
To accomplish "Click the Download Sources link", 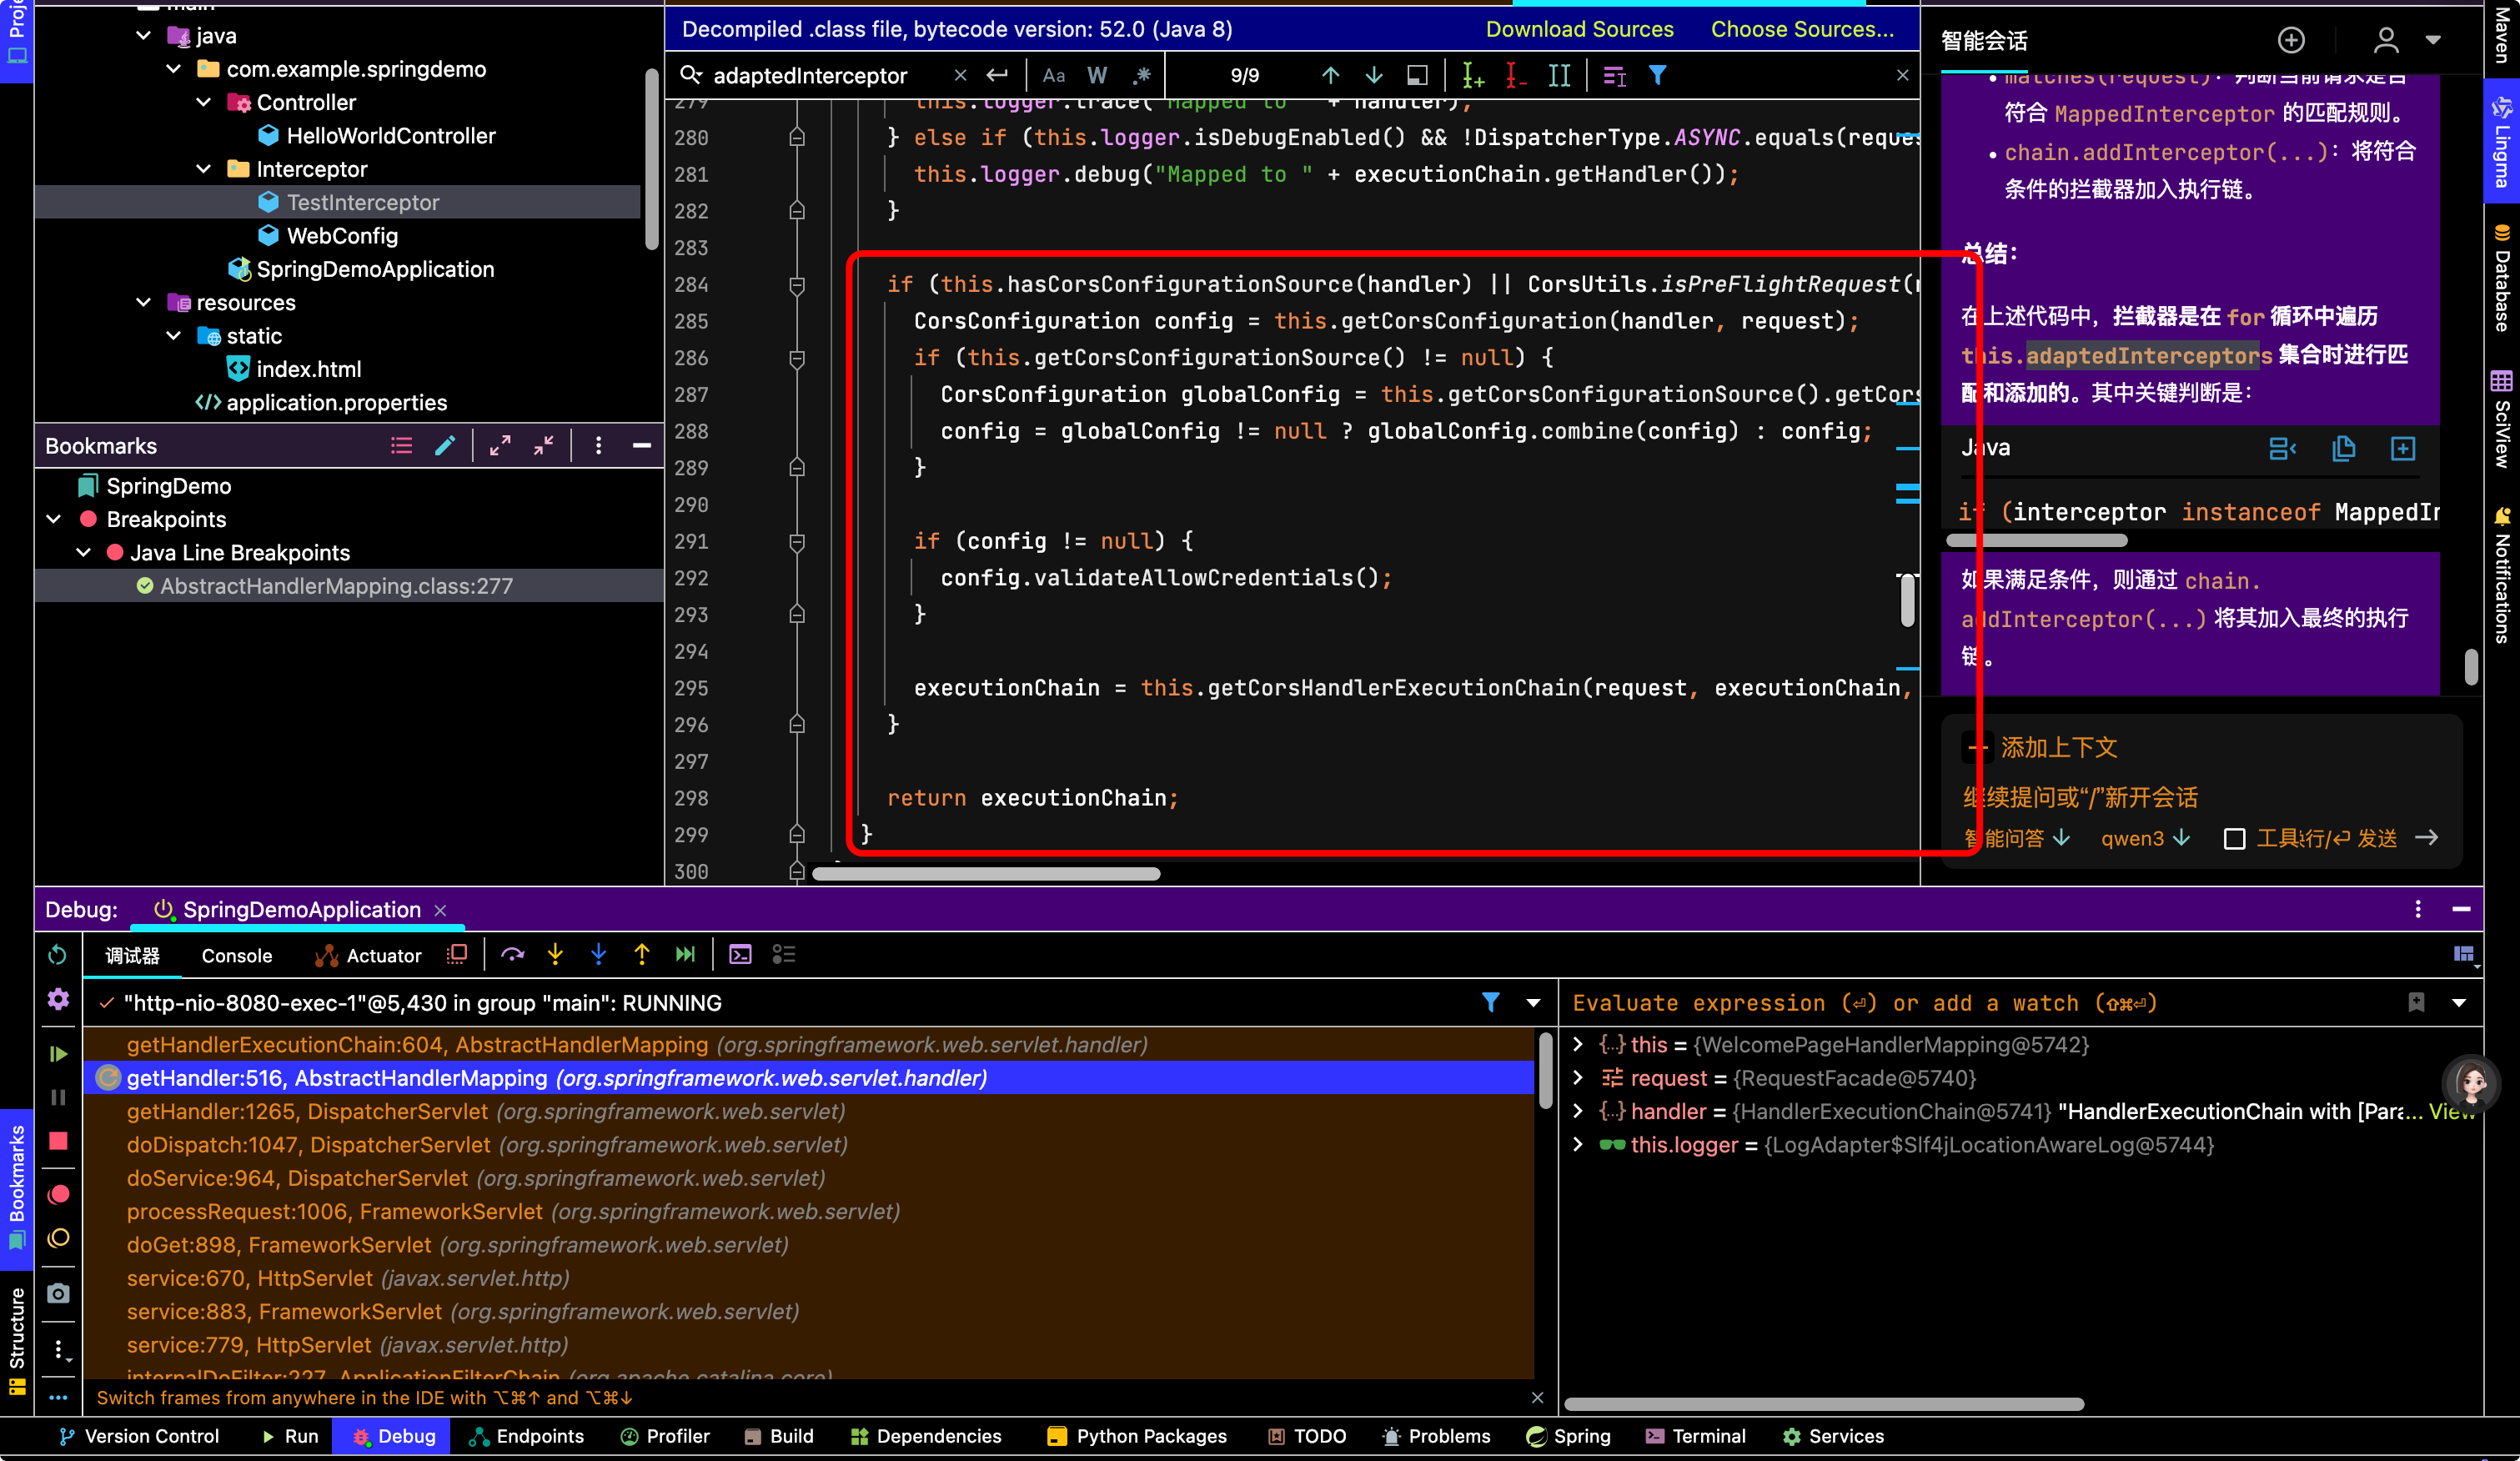I will [1579, 29].
